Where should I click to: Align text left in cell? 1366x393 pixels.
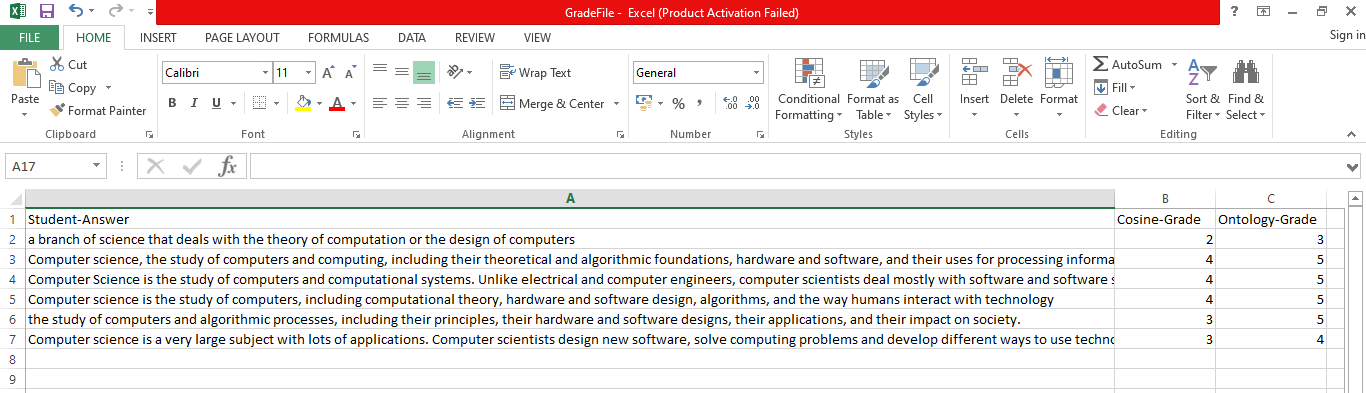(x=380, y=103)
